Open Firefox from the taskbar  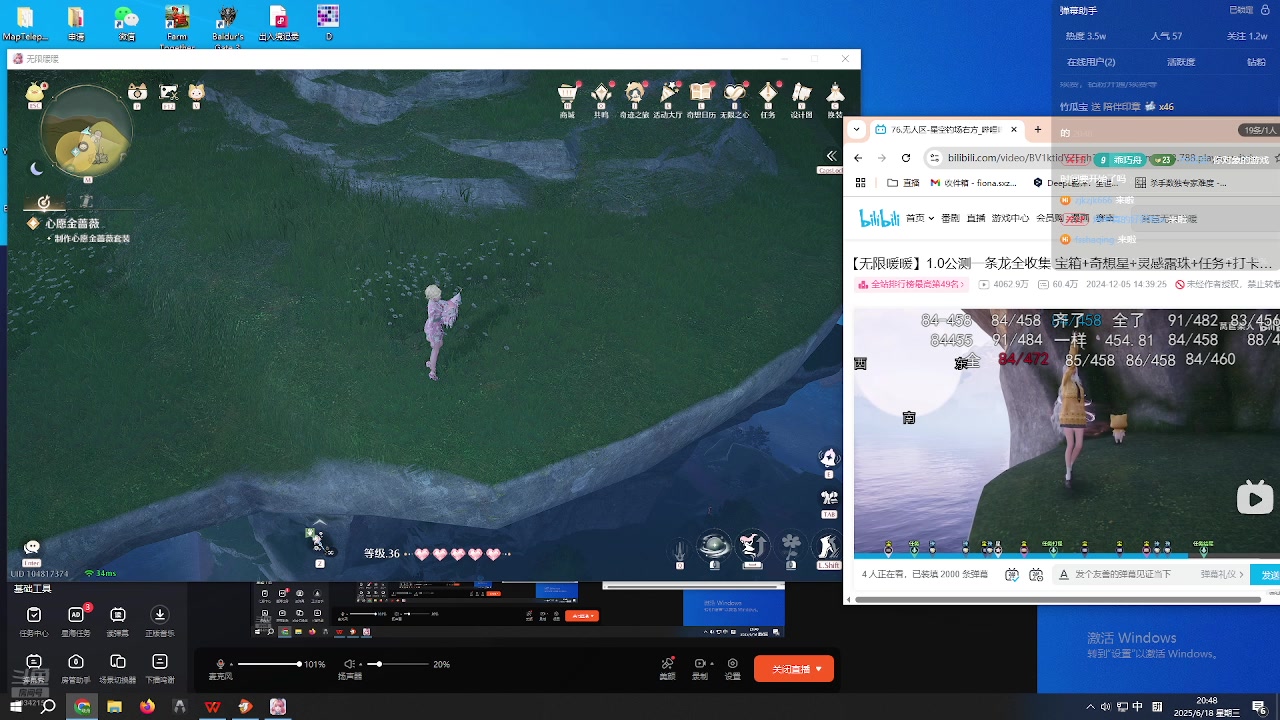(147, 706)
